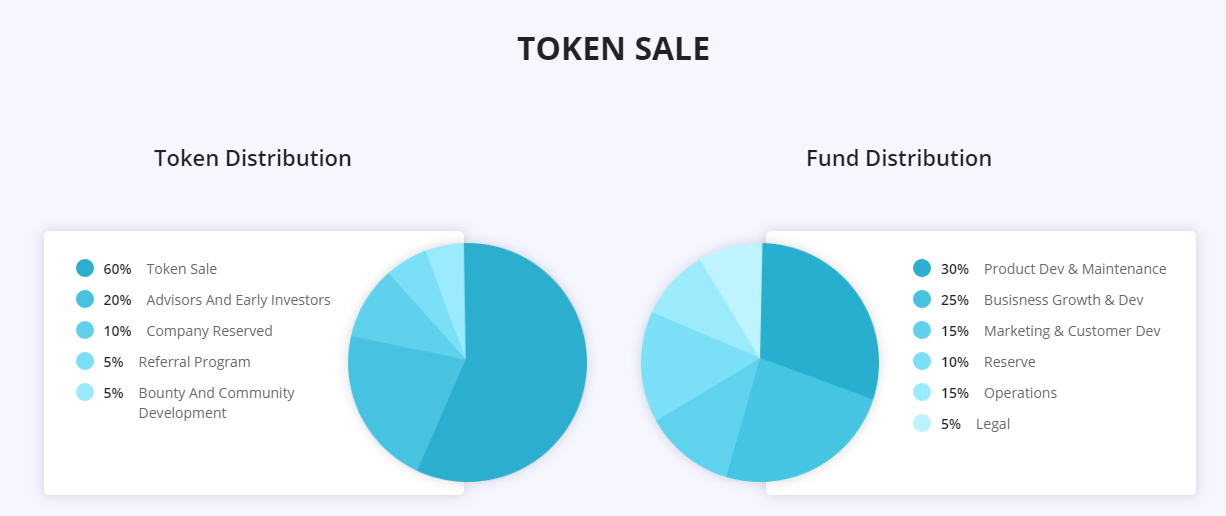This screenshot has width=1226, height=516.
Task: Click the Advisors And Early Investors legend dot
Action: (85, 299)
